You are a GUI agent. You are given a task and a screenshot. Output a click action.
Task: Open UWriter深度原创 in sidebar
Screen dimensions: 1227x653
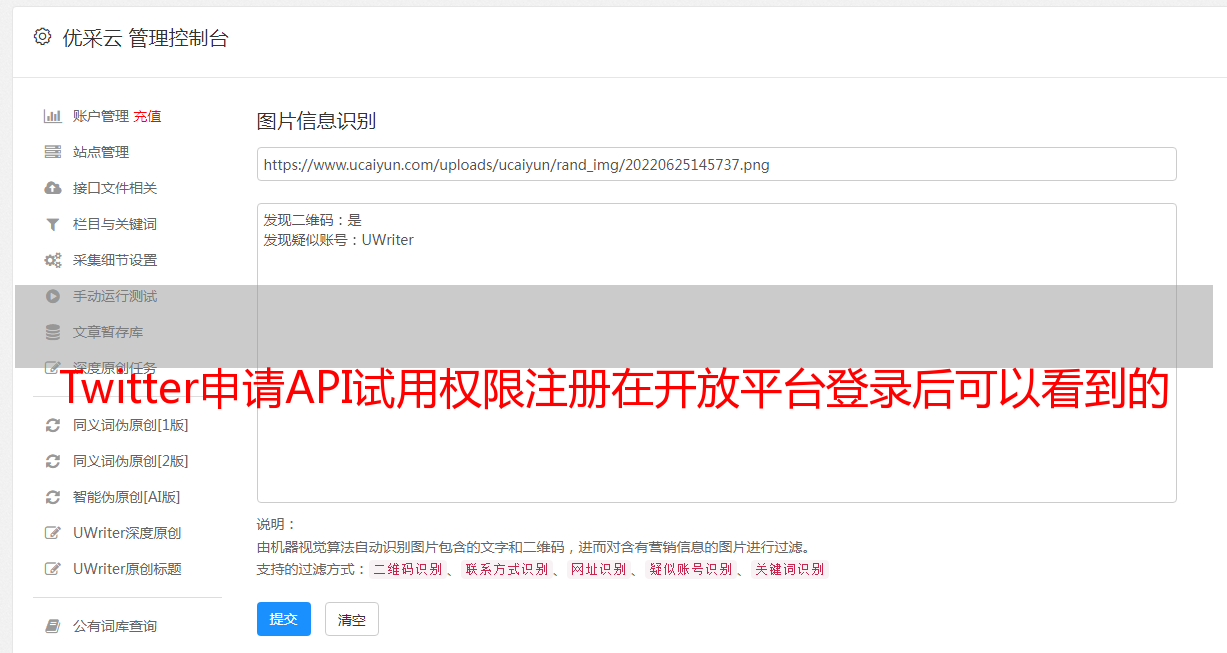tap(127, 533)
